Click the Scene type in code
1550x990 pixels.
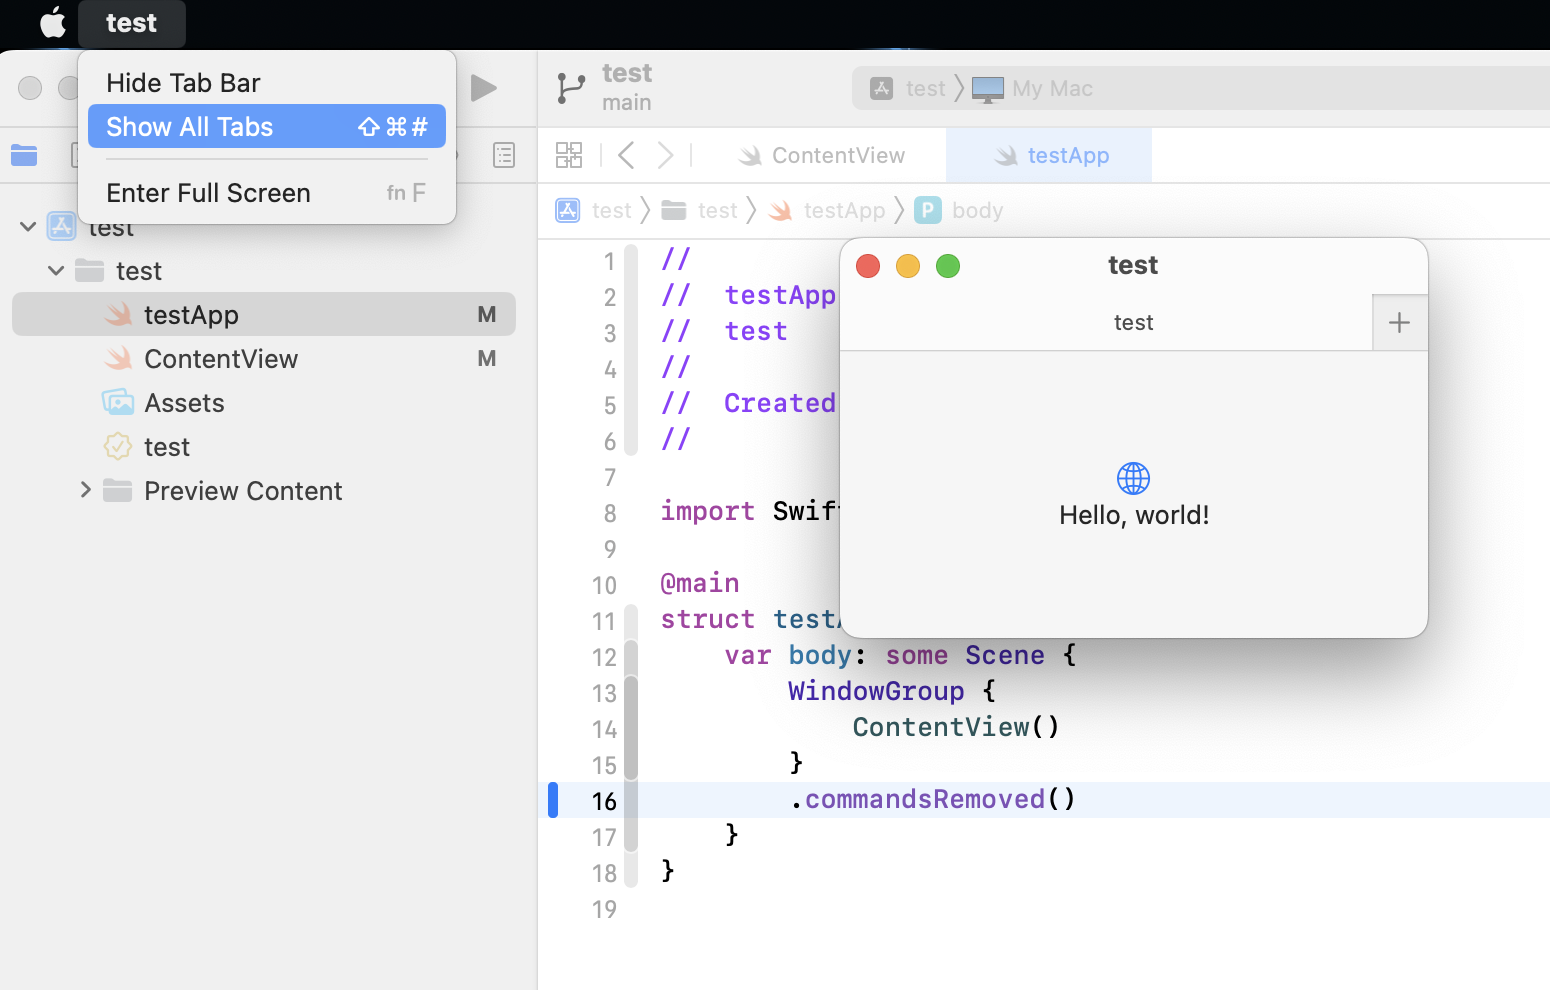coord(1005,655)
